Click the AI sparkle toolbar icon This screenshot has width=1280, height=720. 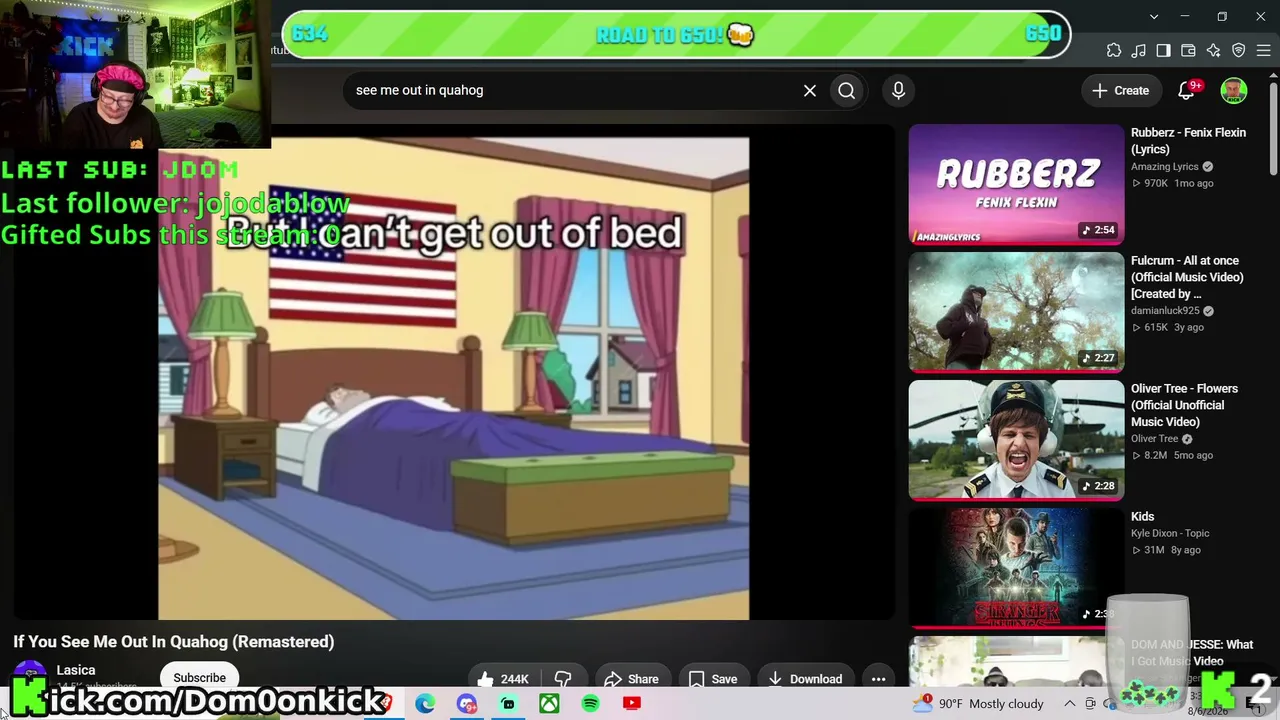[x=1214, y=51]
